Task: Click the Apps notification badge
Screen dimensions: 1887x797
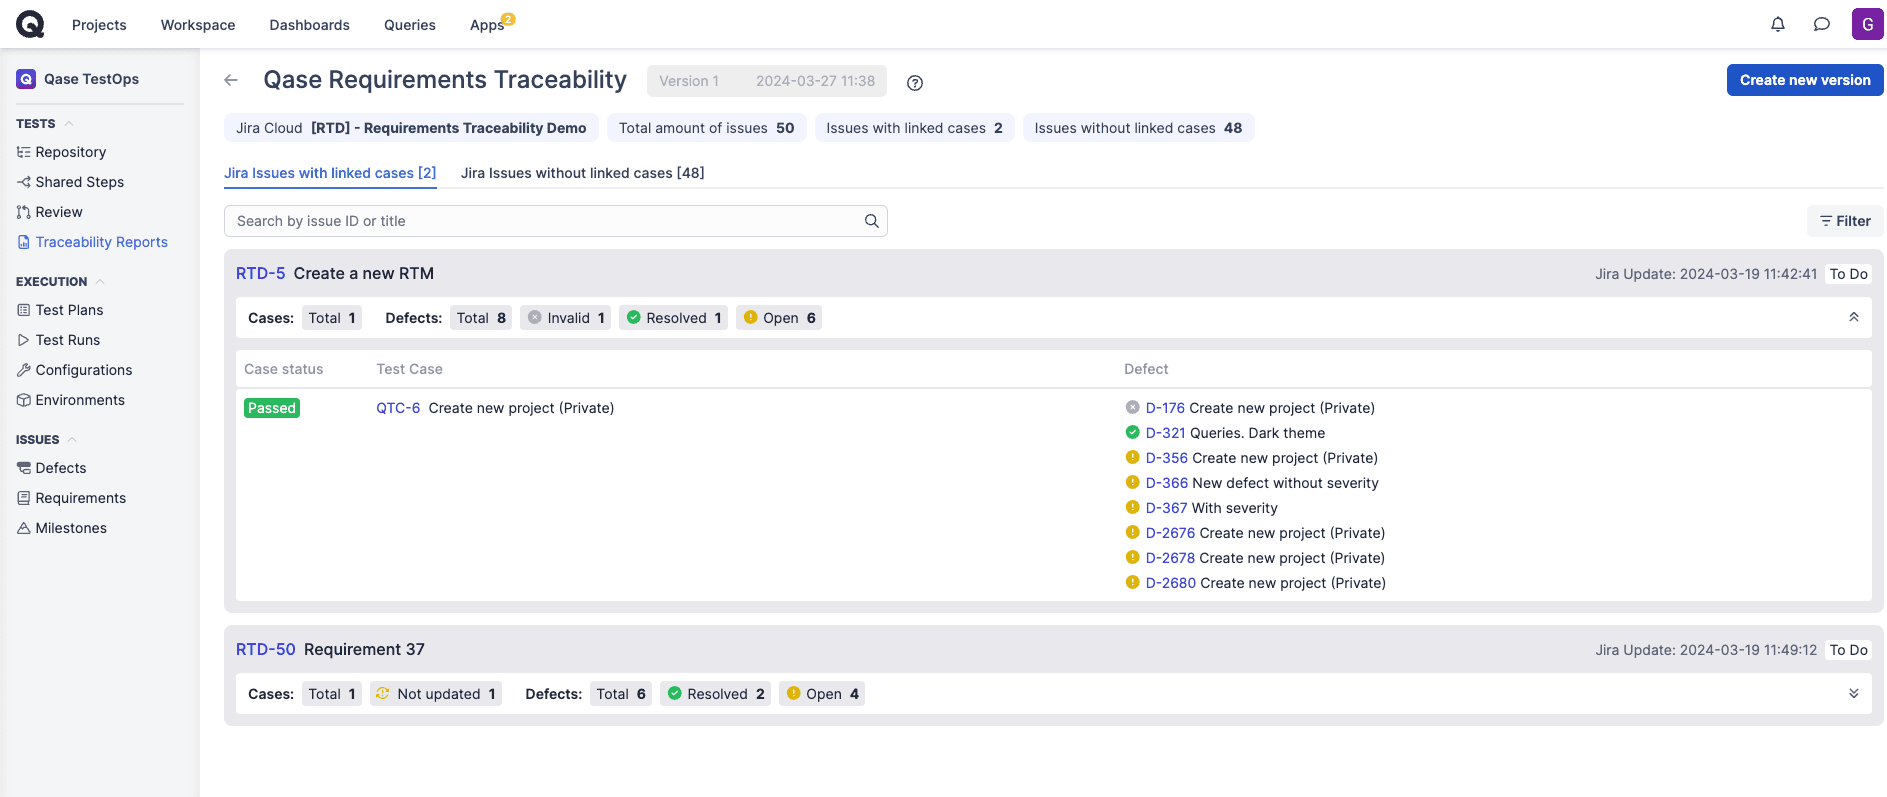Action: [x=508, y=19]
